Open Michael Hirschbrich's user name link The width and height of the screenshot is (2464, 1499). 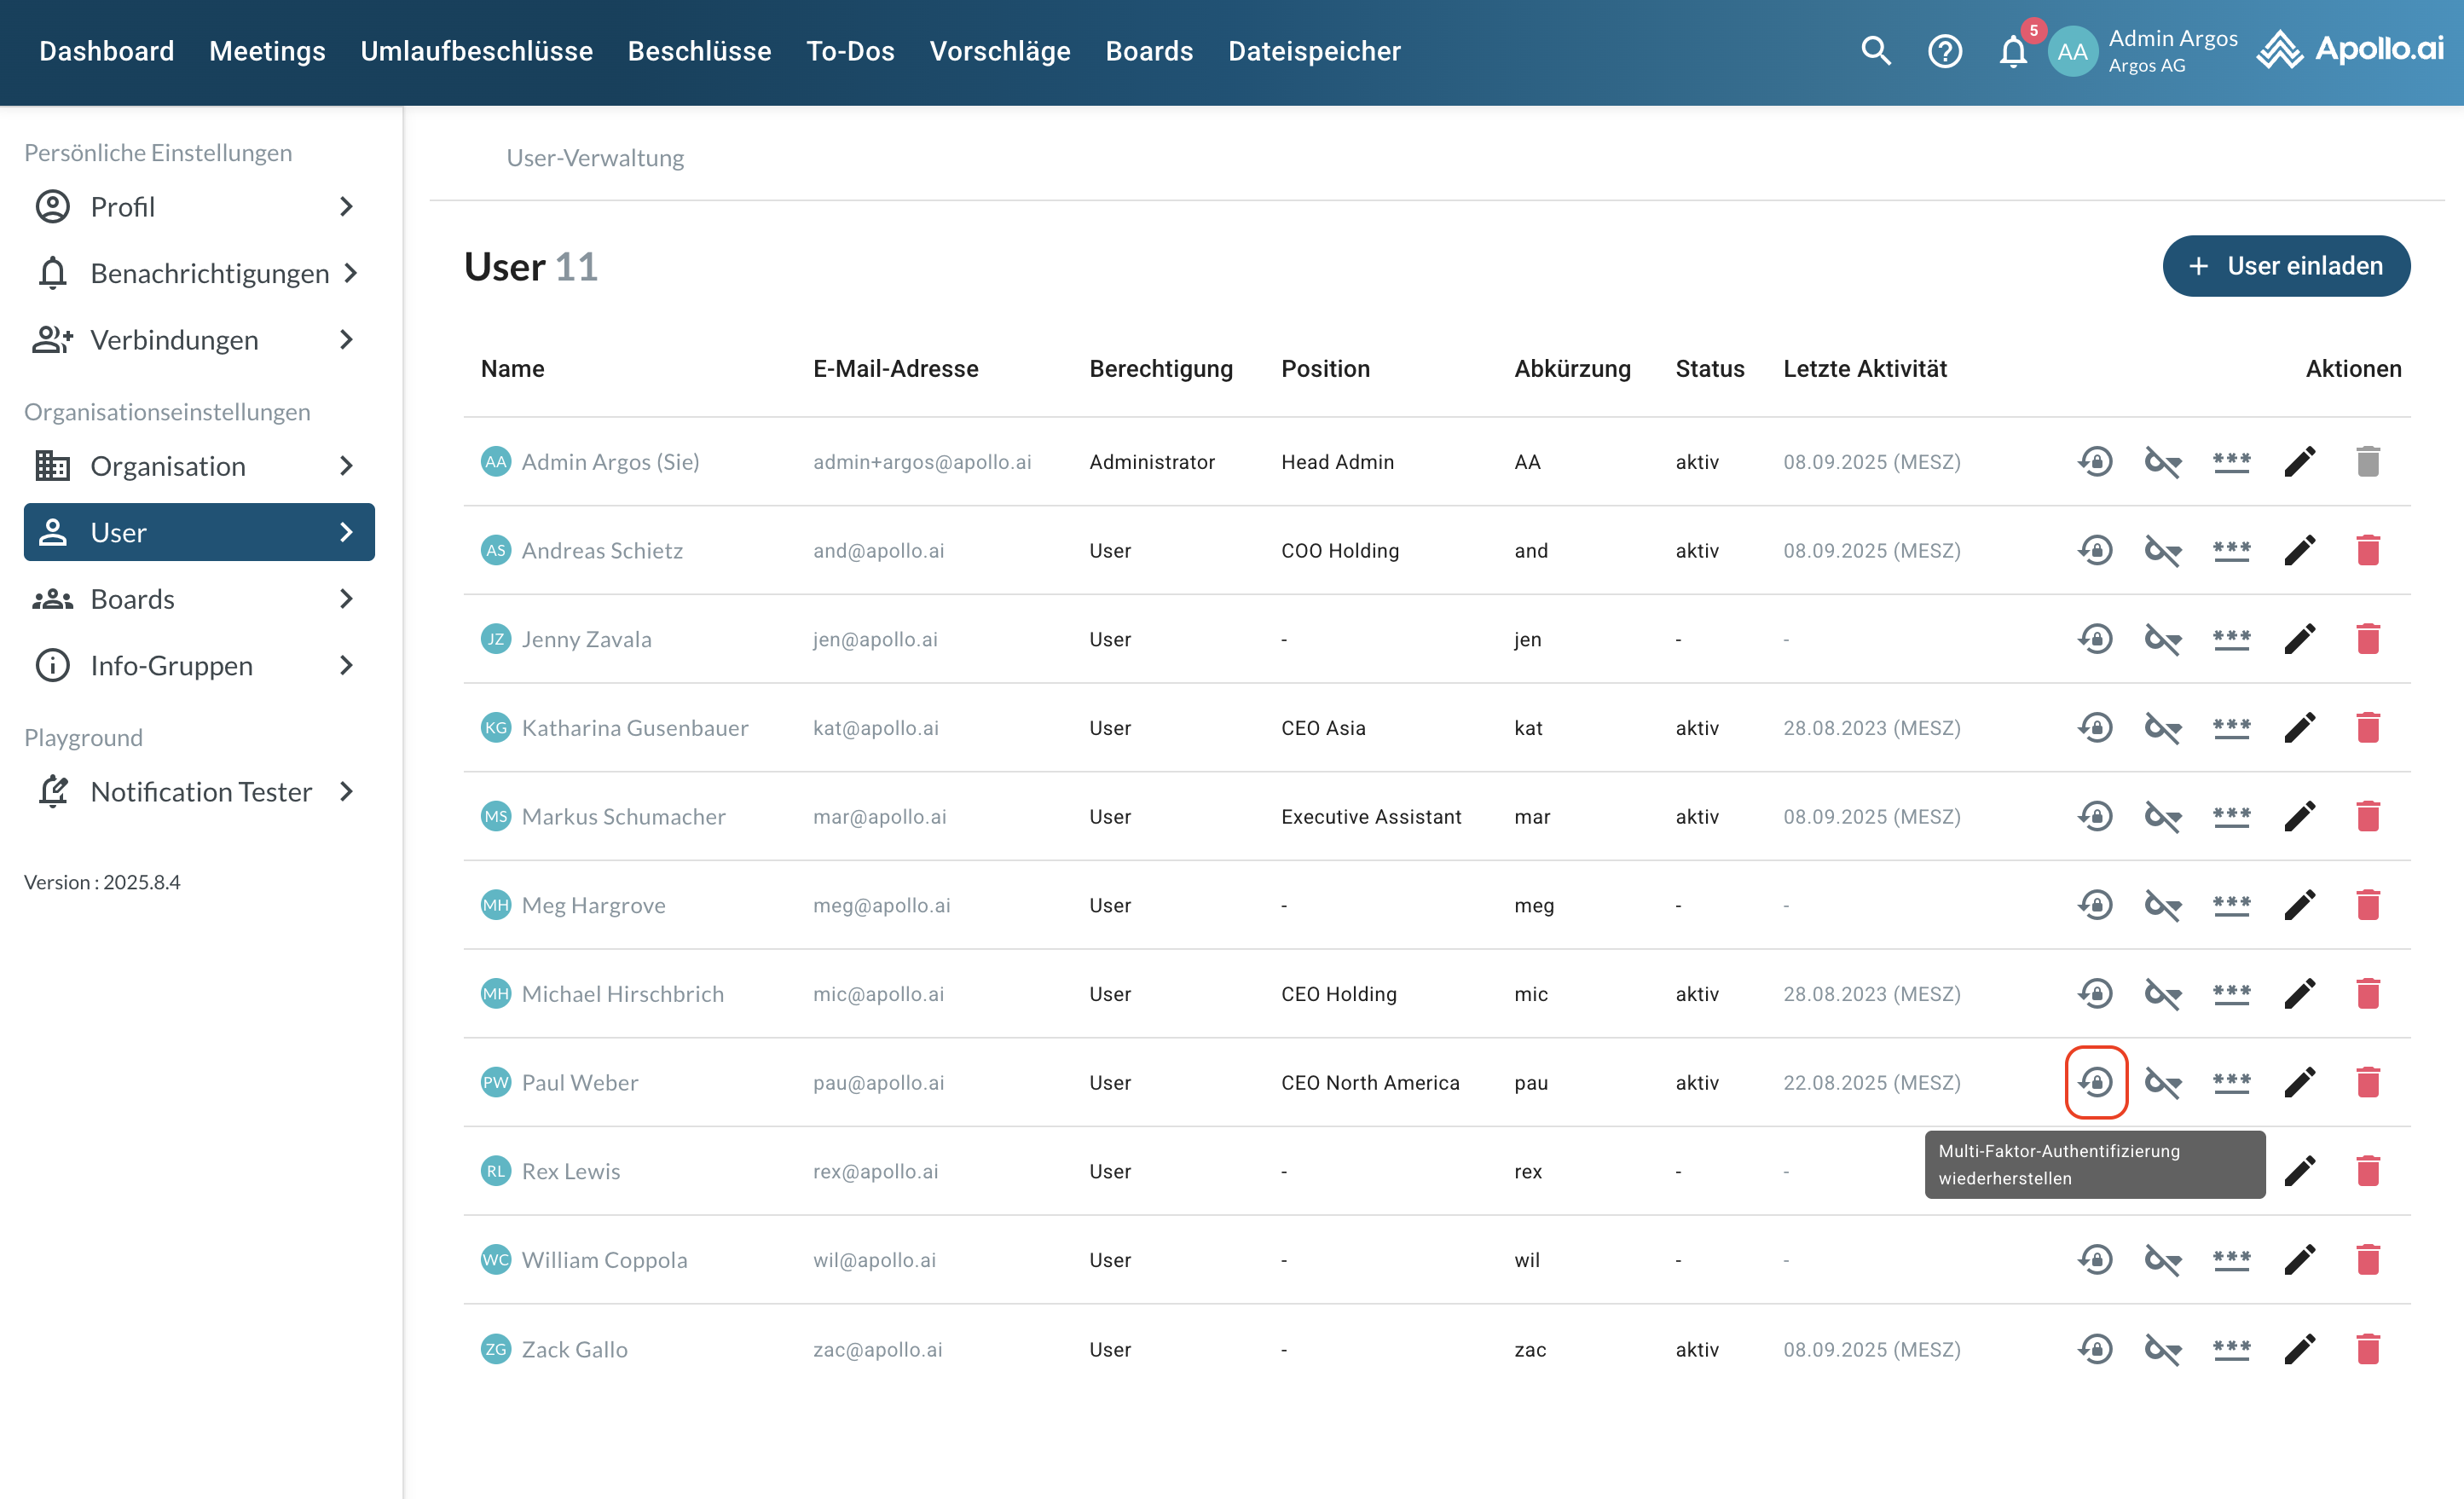click(x=622, y=994)
